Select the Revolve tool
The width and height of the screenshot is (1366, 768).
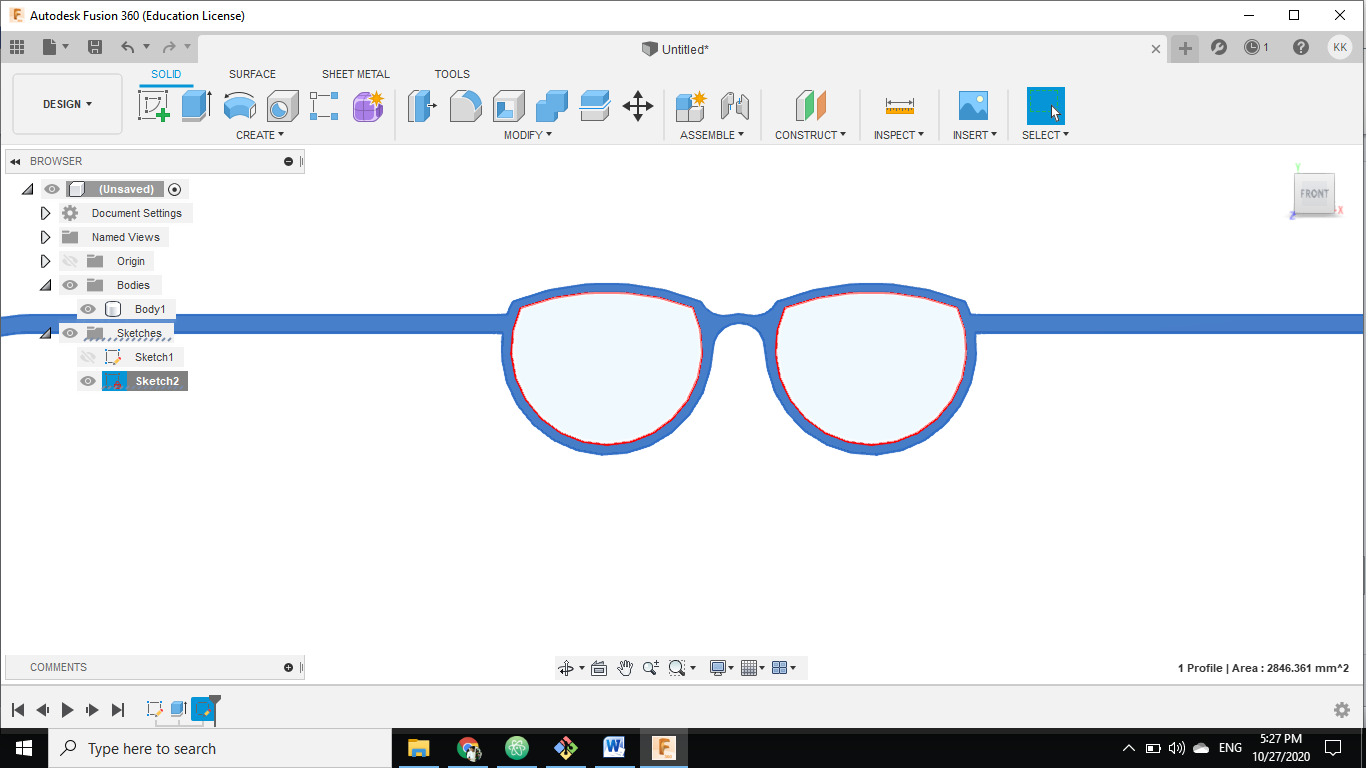click(239, 105)
